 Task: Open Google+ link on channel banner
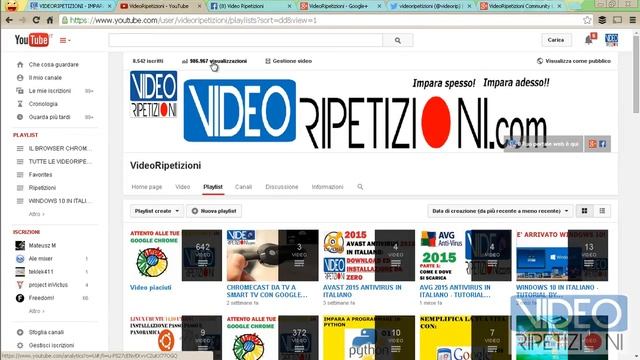pos(592,144)
